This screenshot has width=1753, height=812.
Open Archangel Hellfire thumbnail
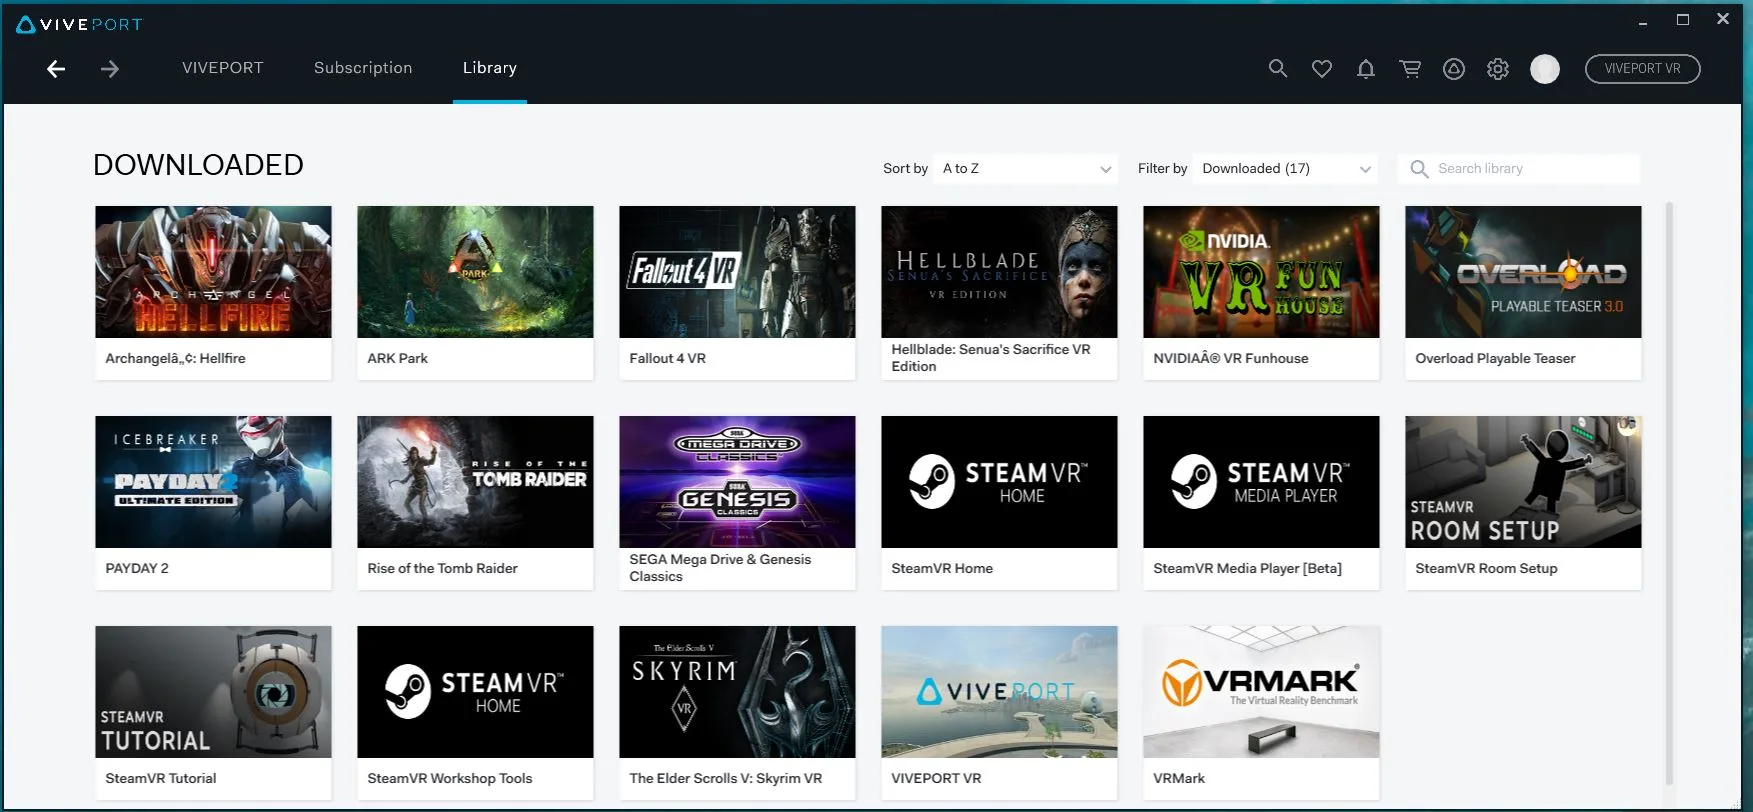[x=213, y=272]
